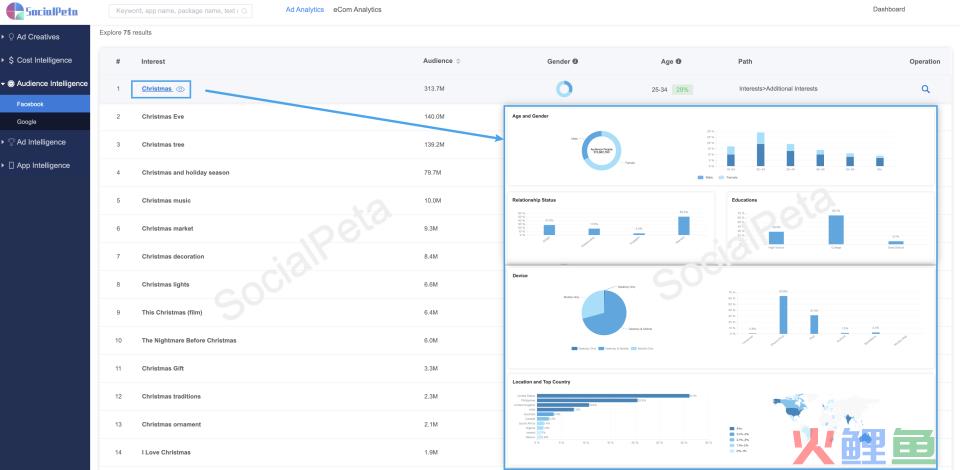Click the 79.7M audience value
Viewport: 960px width, 470px height.
tap(432, 173)
